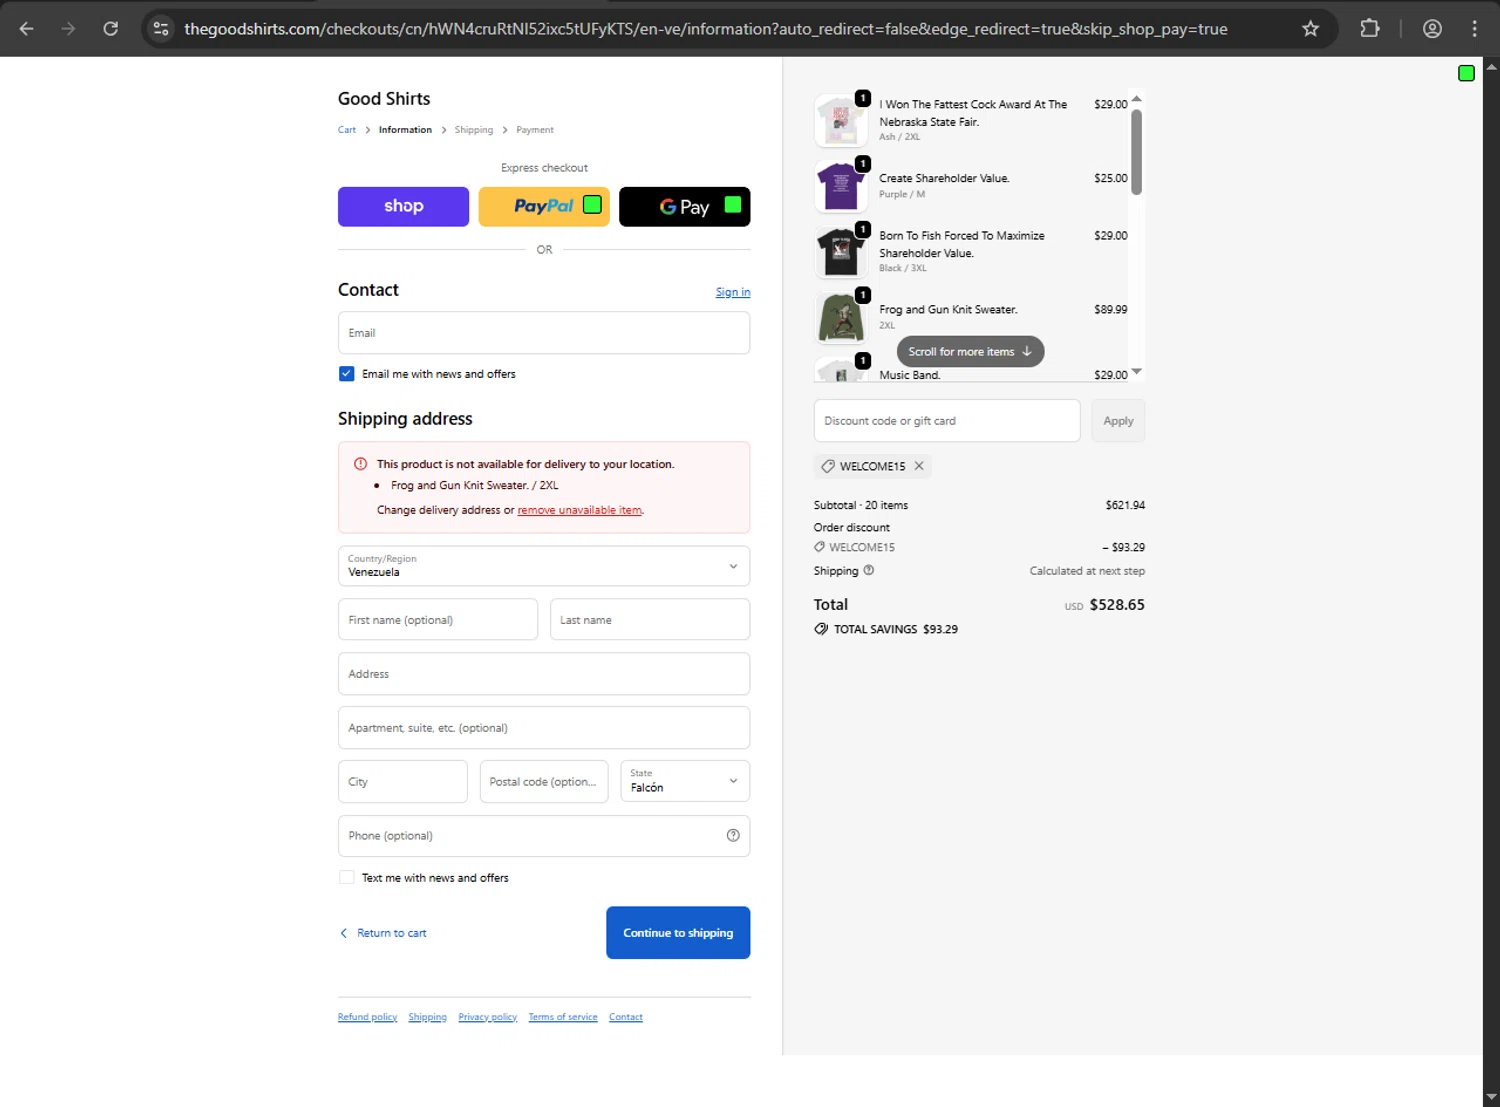1500x1107 pixels.
Task: Click the browser address bar URL
Action: [x=706, y=29]
